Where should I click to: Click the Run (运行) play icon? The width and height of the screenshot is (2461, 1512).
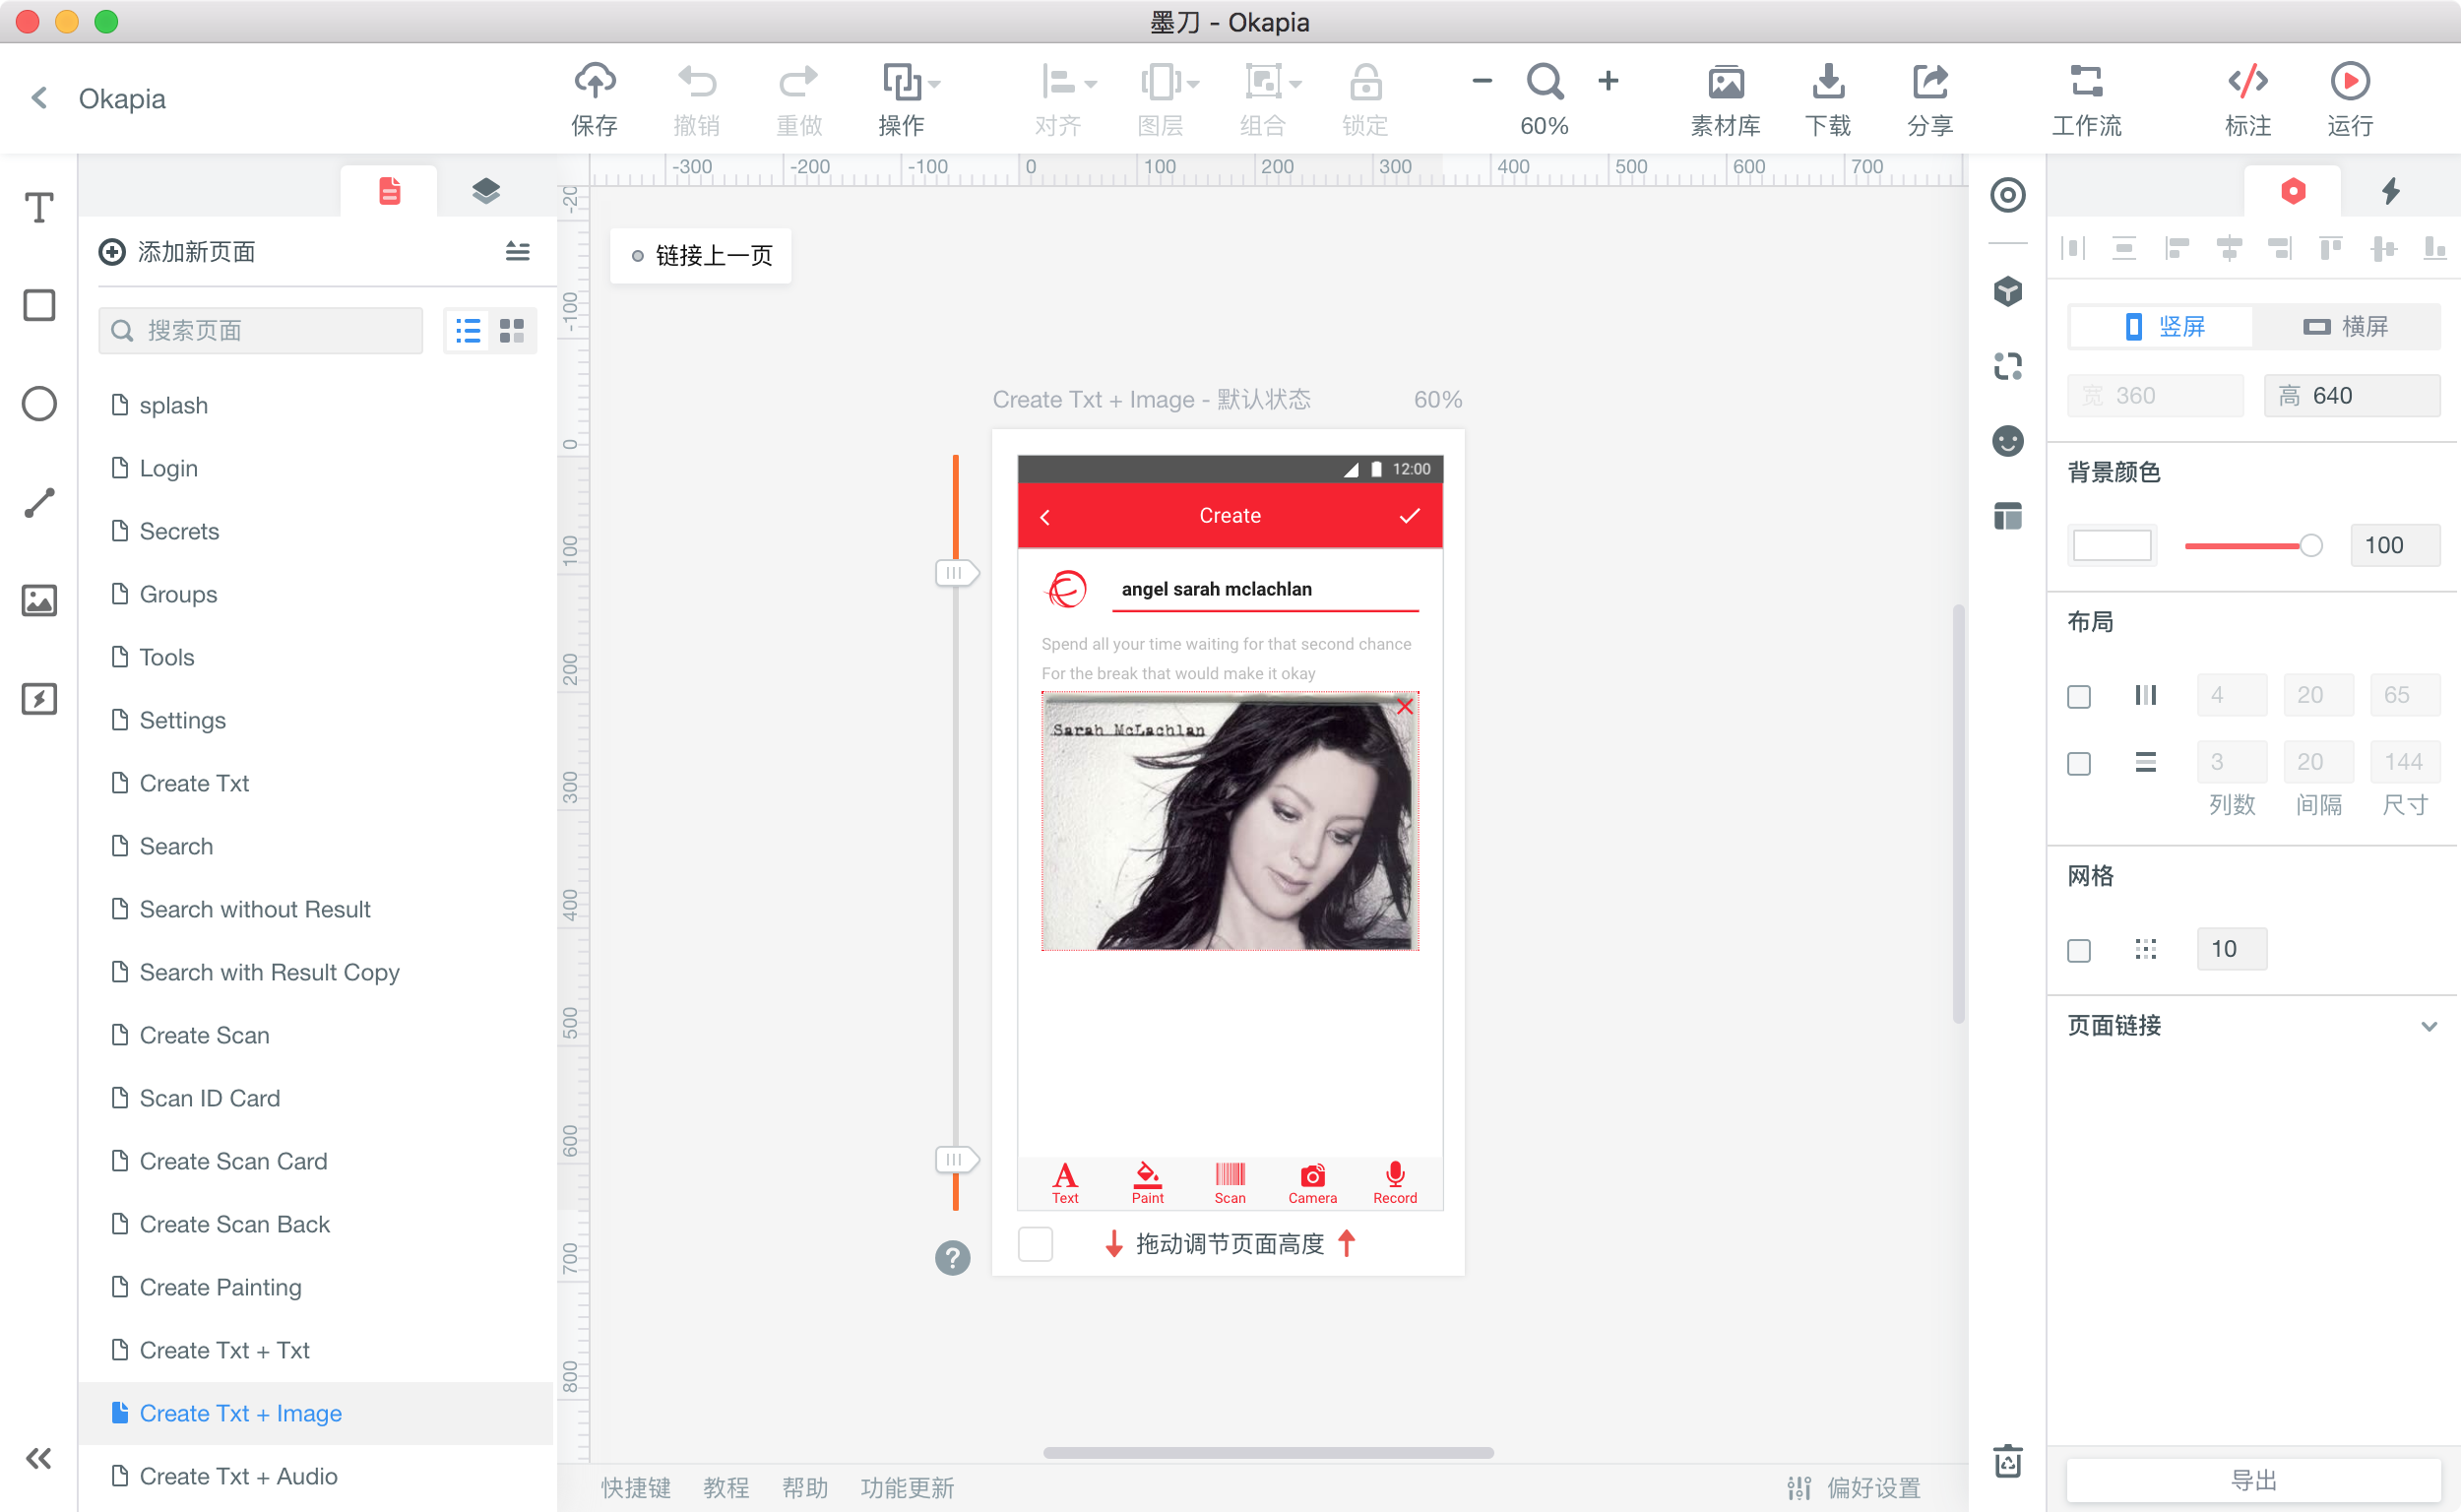pos(2349,81)
